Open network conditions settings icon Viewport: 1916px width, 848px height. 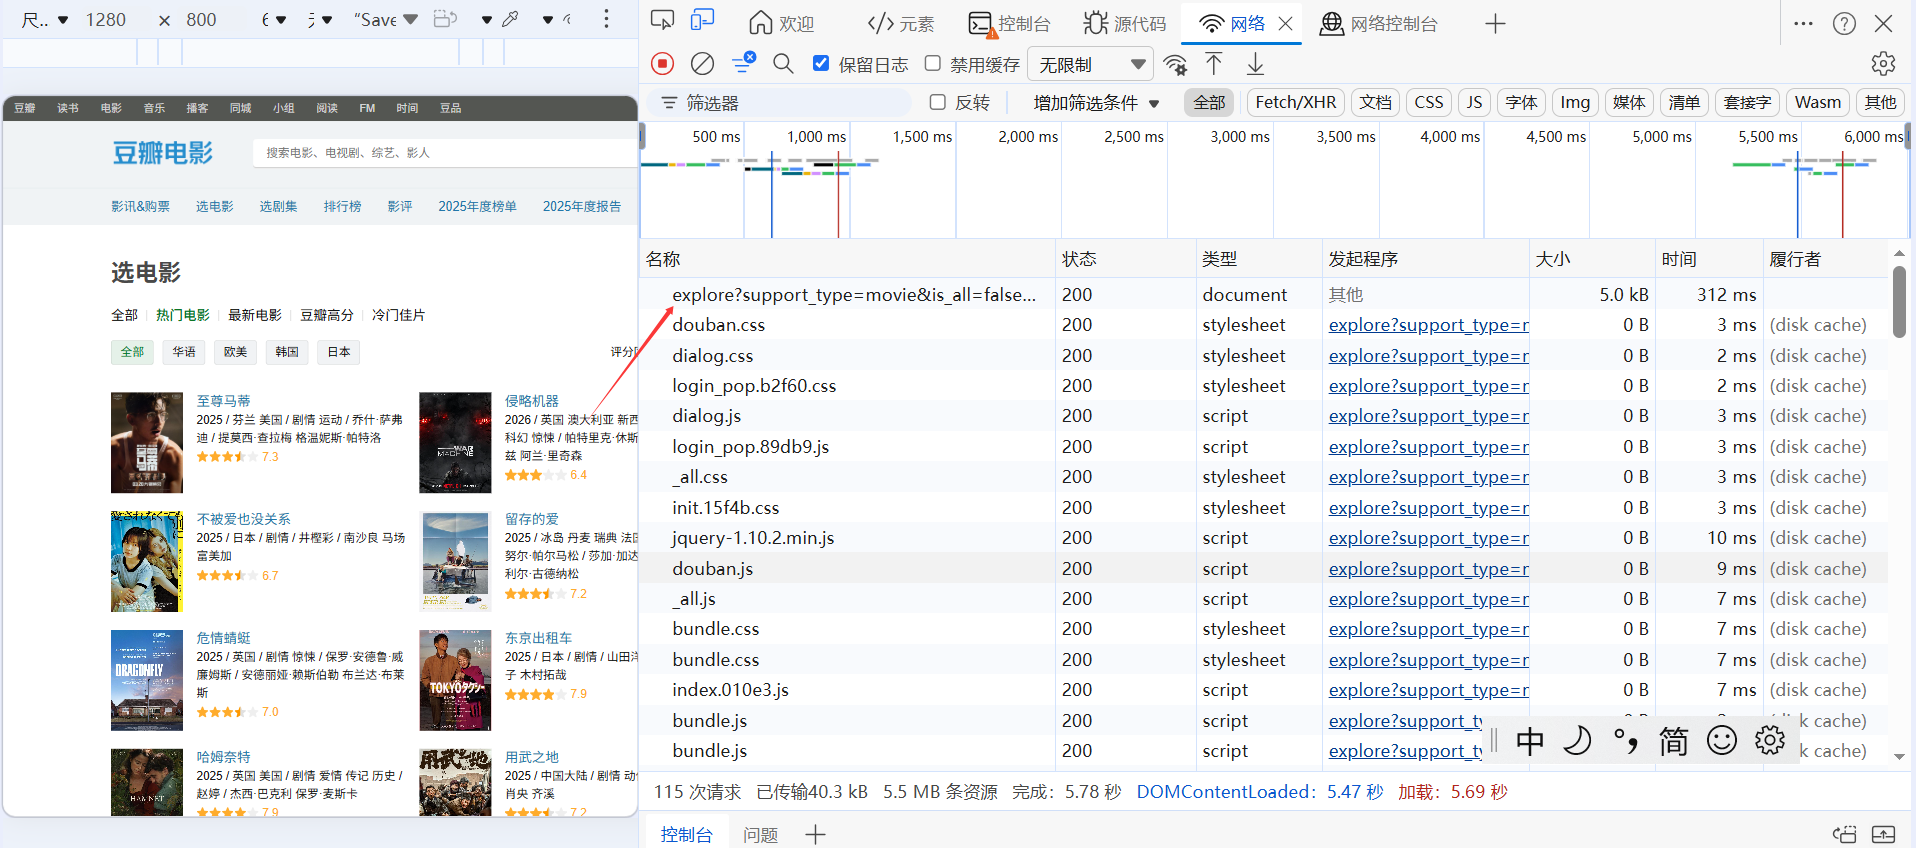(x=1176, y=65)
